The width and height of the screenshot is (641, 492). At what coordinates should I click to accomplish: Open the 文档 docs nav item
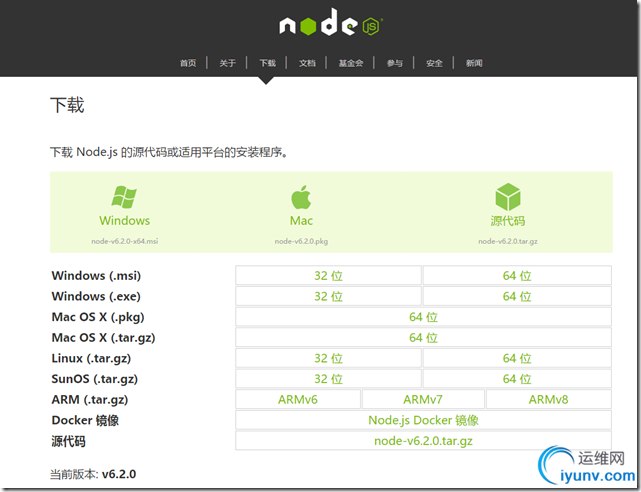[x=307, y=63]
